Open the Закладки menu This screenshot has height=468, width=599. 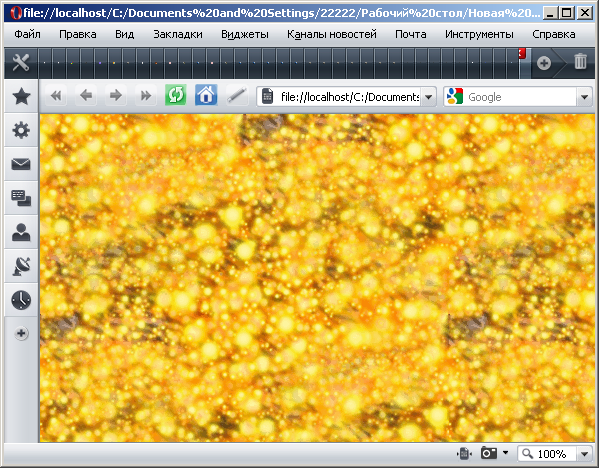(x=178, y=34)
